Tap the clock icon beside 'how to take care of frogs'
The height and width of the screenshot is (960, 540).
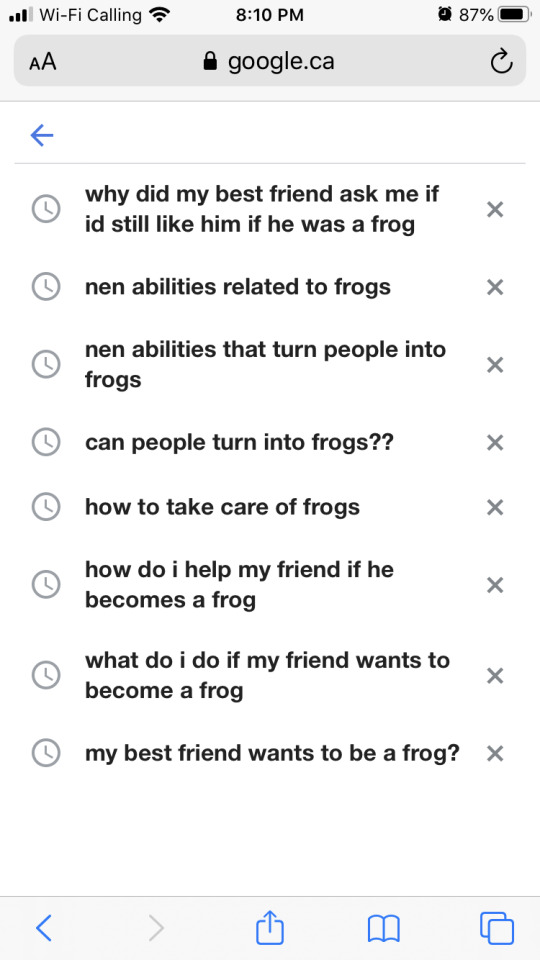coord(46,508)
